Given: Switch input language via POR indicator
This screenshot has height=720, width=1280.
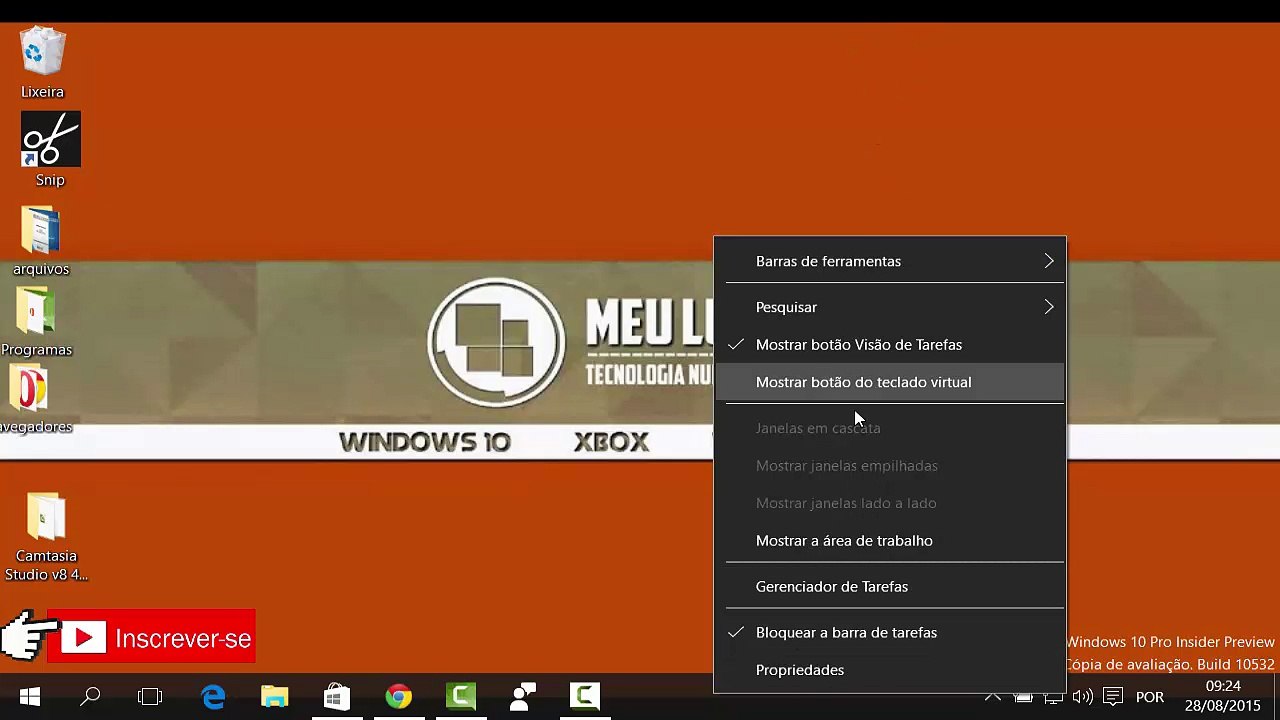Looking at the screenshot, I should point(1150,697).
